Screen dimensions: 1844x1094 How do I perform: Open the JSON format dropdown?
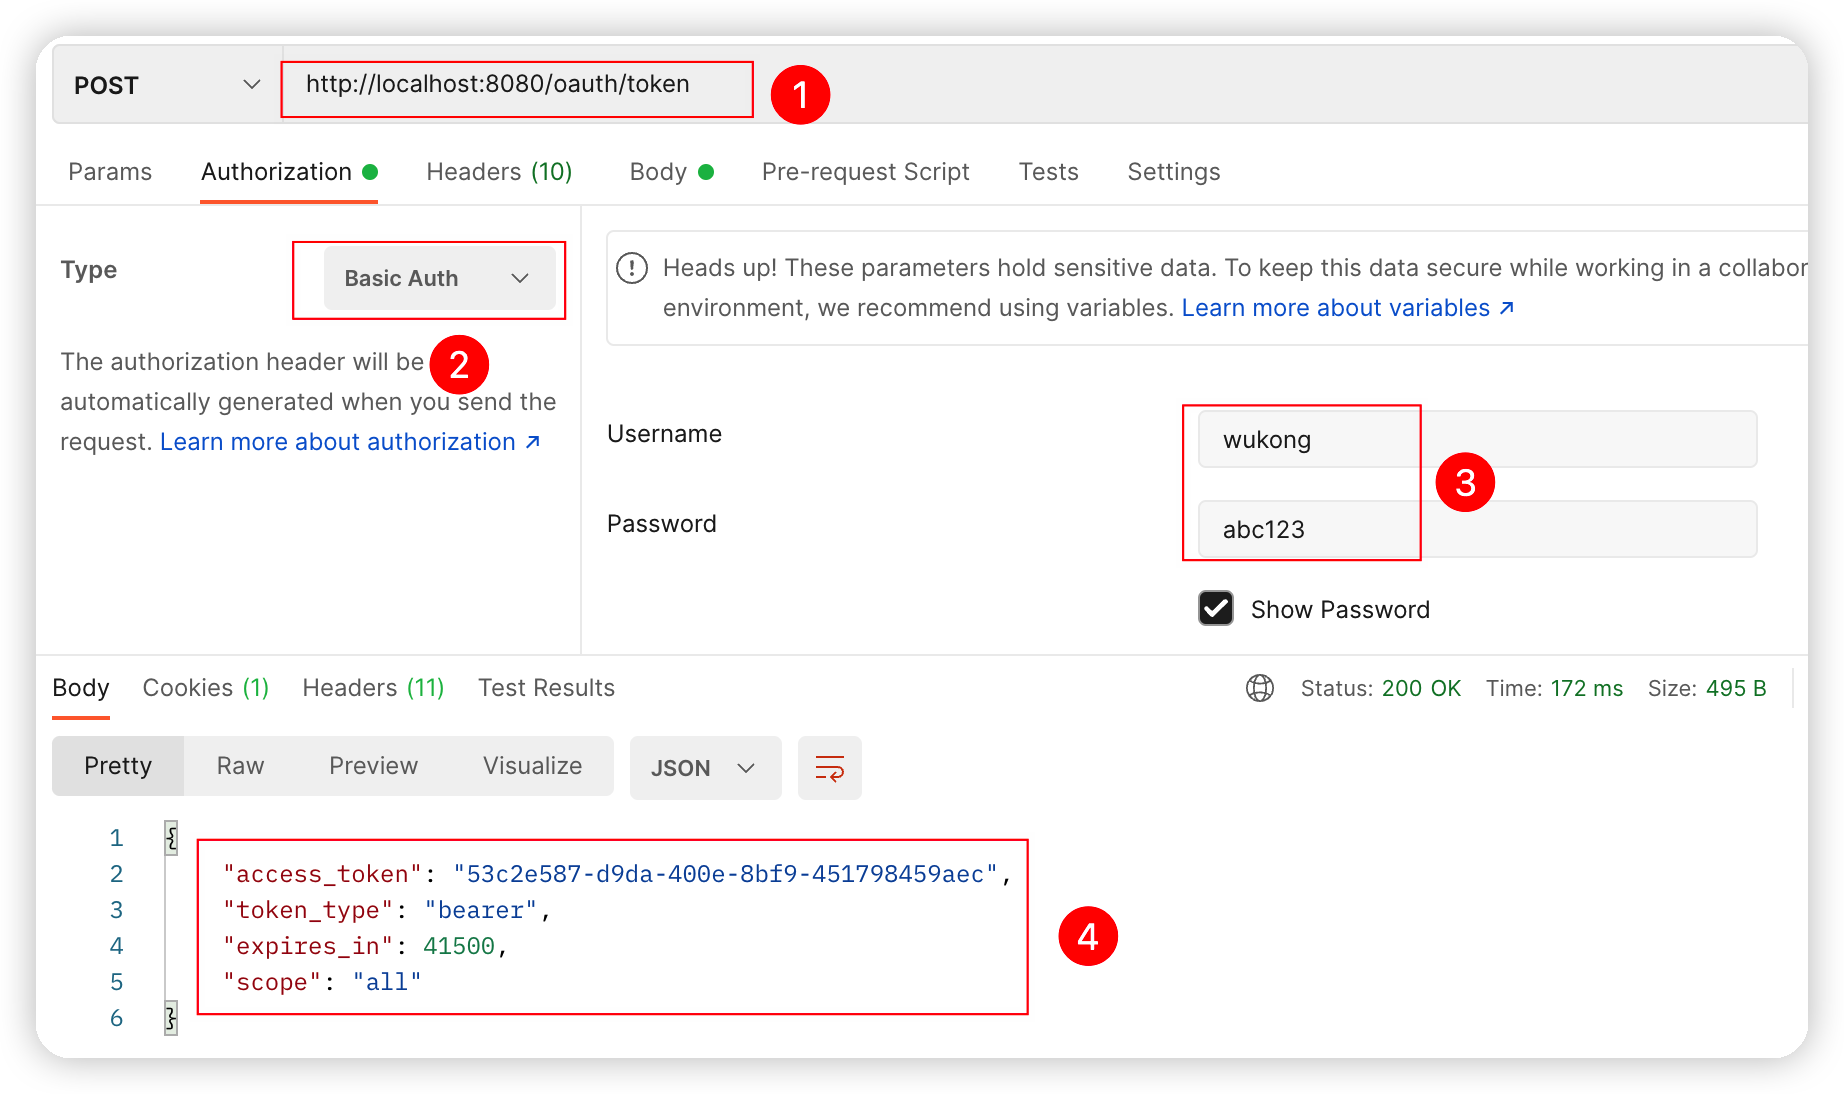pyautogui.click(x=704, y=768)
